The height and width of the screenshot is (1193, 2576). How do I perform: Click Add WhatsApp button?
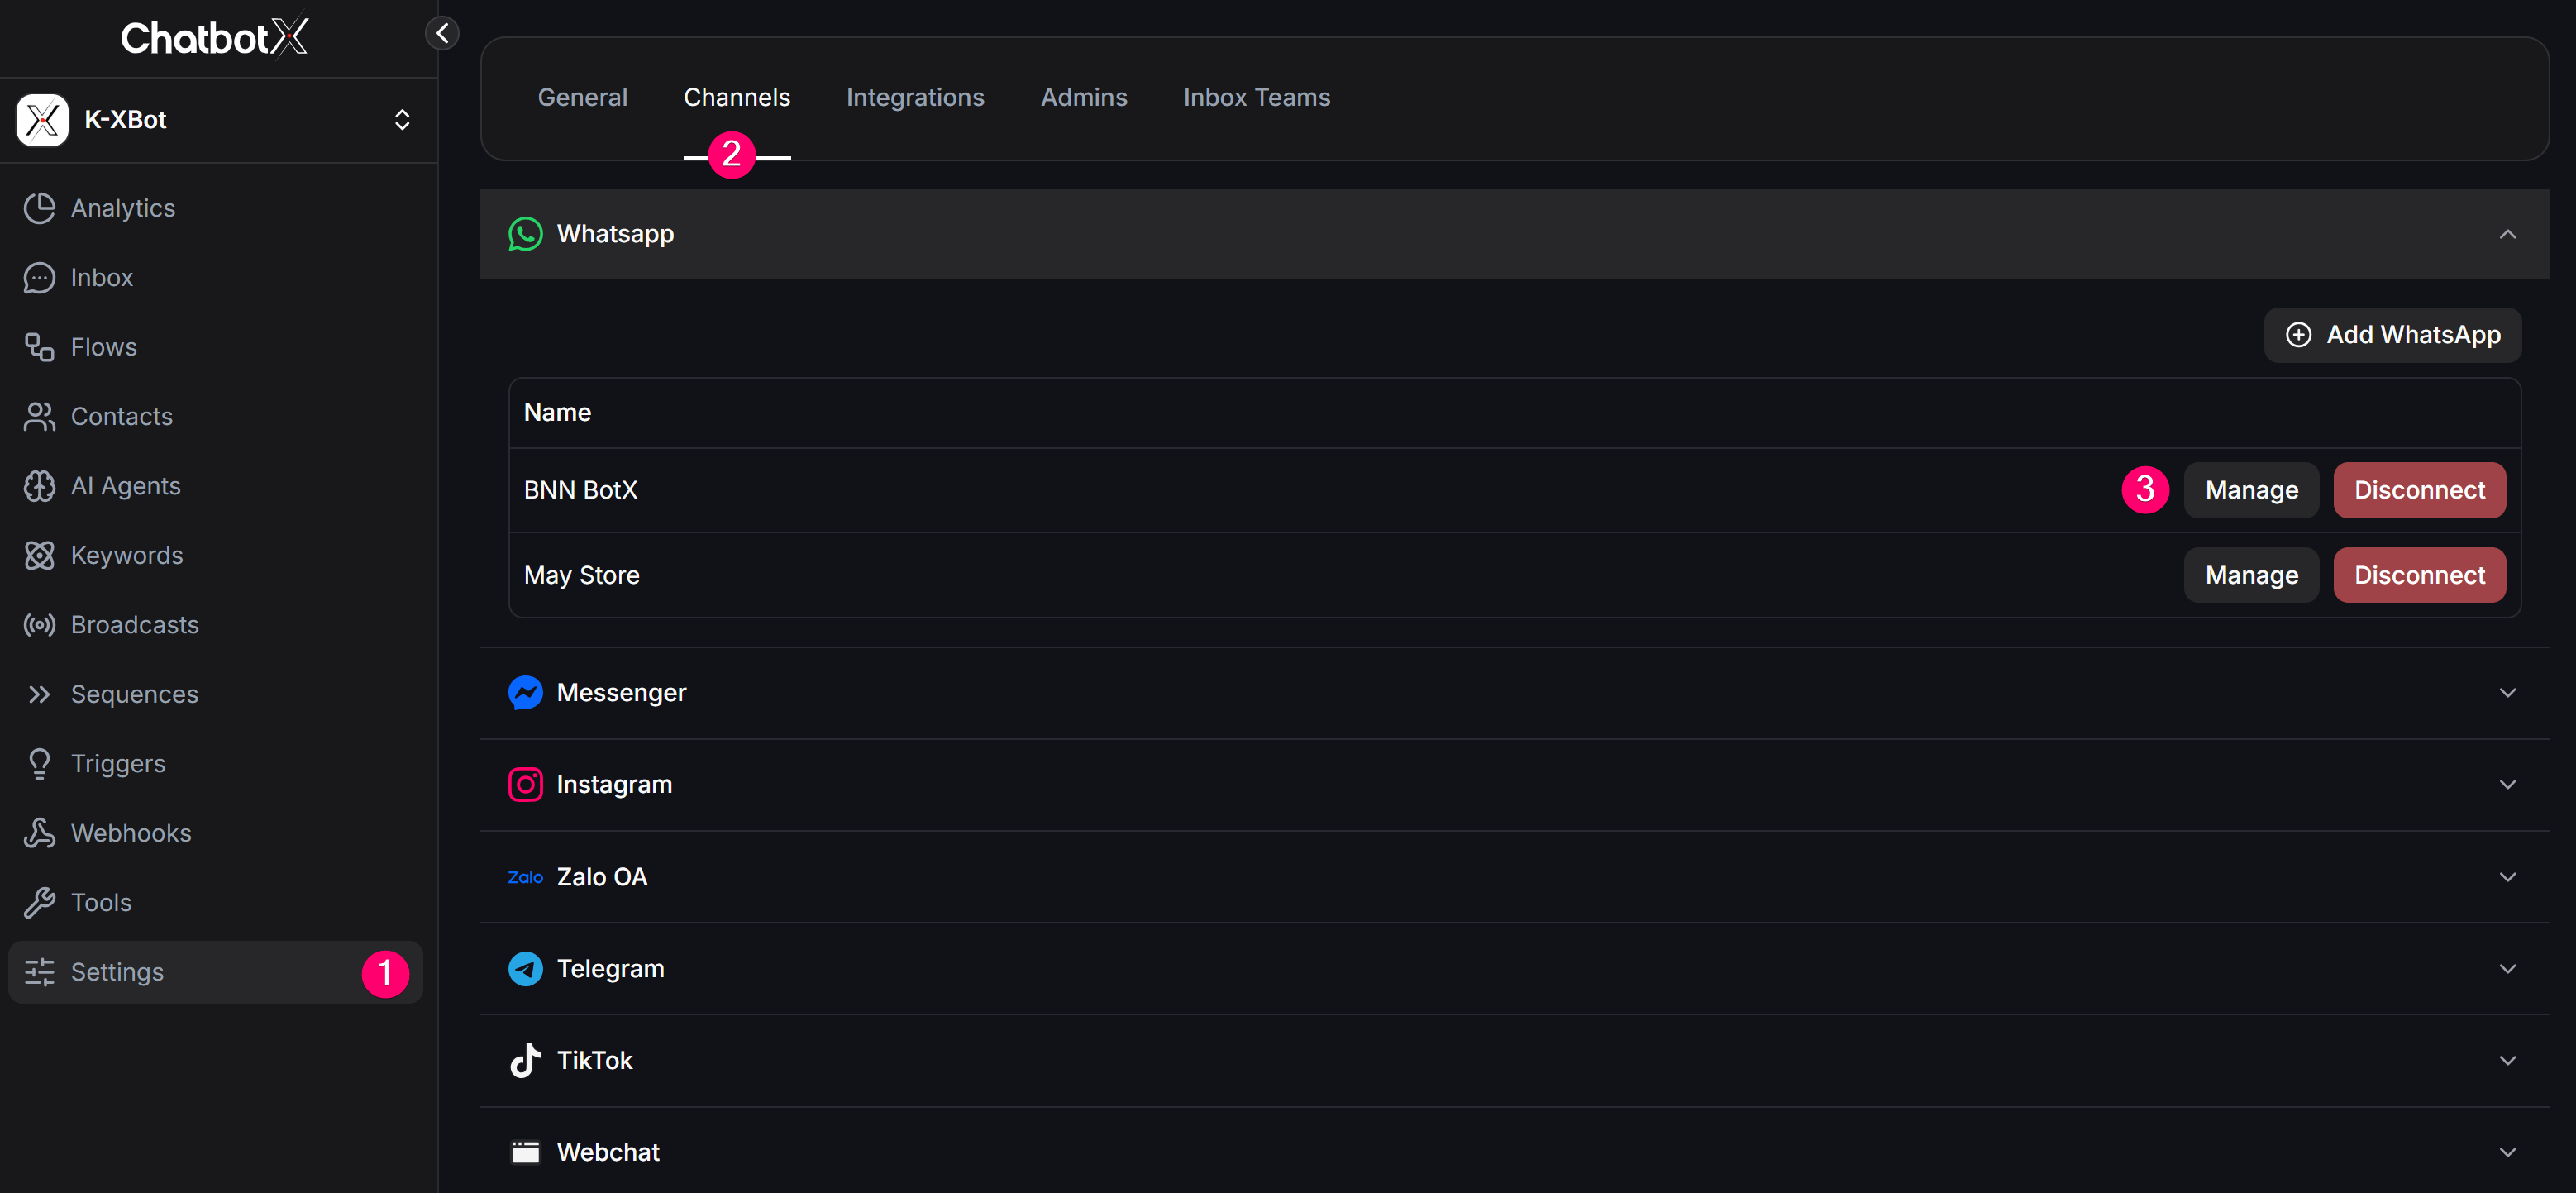pyautogui.click(x=2392, y=335)
